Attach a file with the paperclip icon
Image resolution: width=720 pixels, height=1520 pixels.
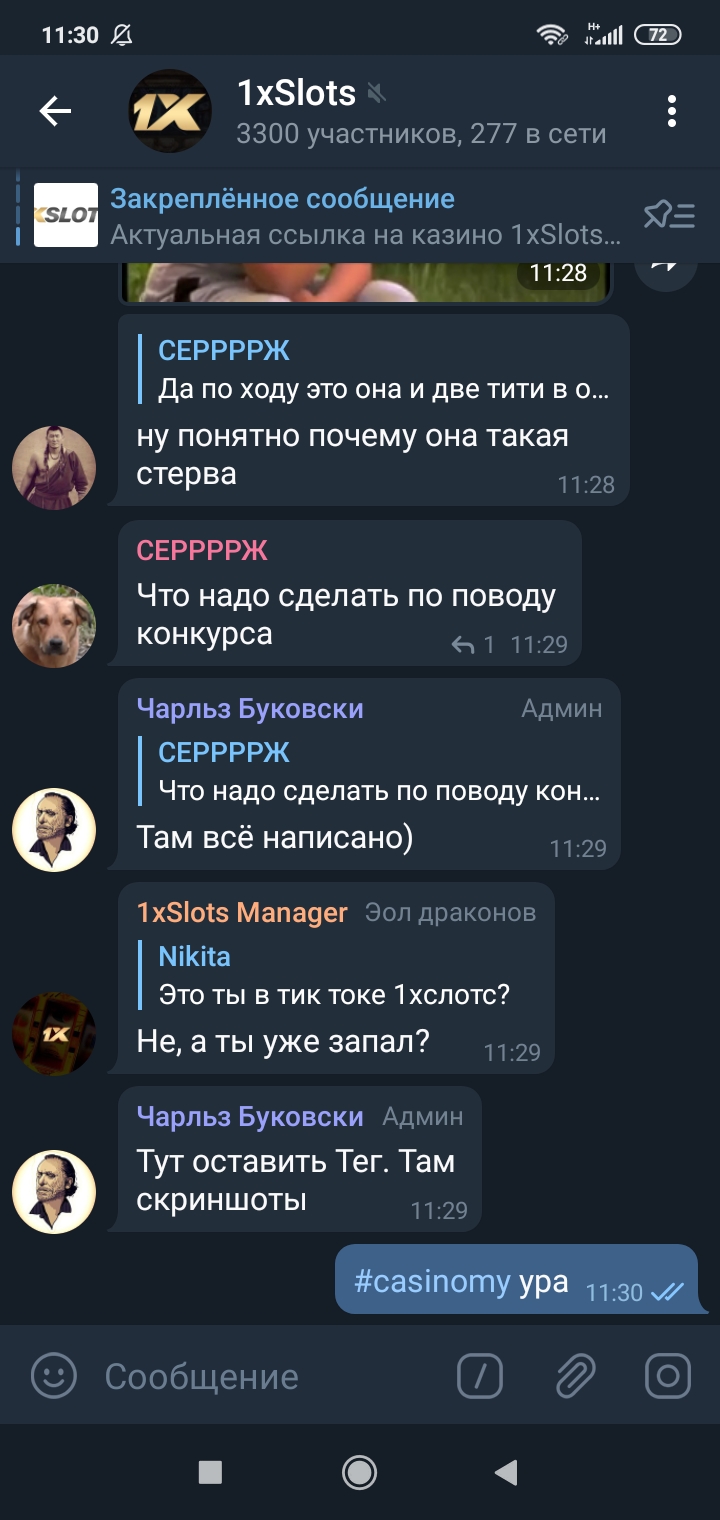tap(575, 1376)
